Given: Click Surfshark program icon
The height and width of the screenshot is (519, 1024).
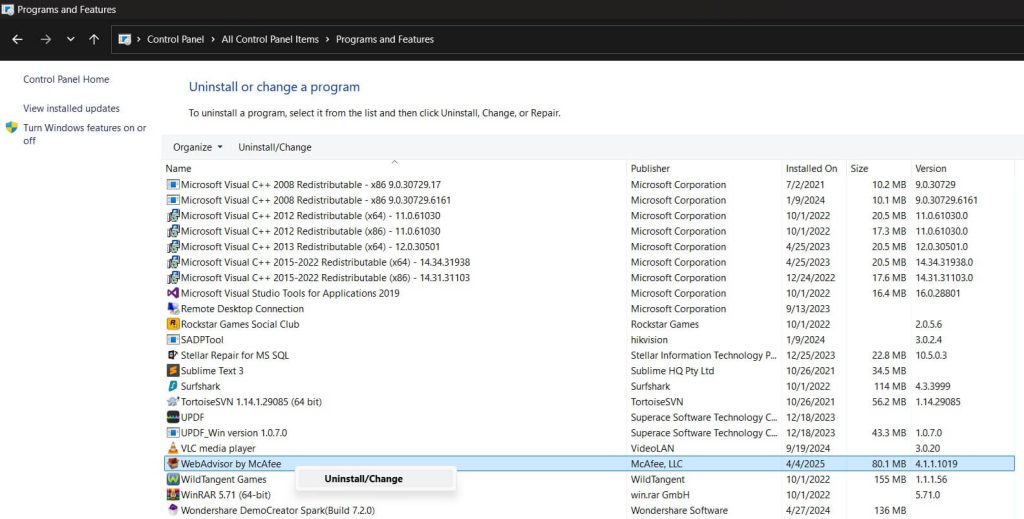Looking at the screenshot, I should coord(172,386).
